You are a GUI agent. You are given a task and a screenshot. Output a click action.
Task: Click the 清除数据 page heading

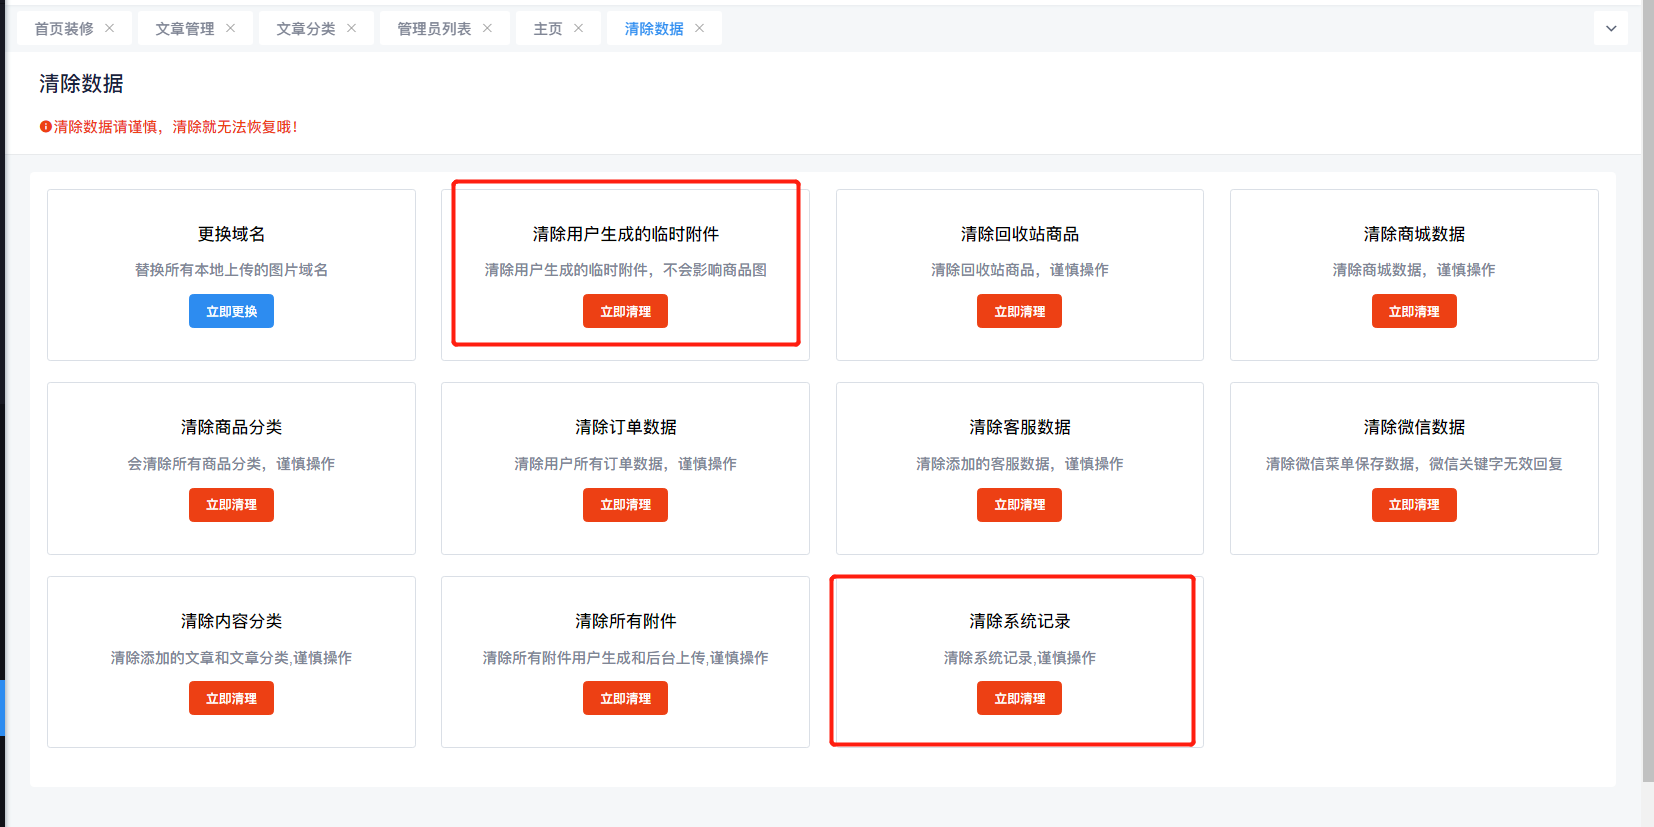81,83
